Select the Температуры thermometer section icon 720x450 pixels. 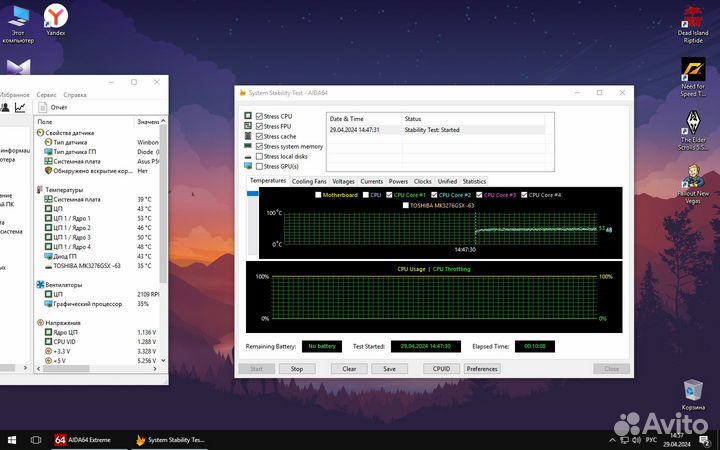(40, 190)
